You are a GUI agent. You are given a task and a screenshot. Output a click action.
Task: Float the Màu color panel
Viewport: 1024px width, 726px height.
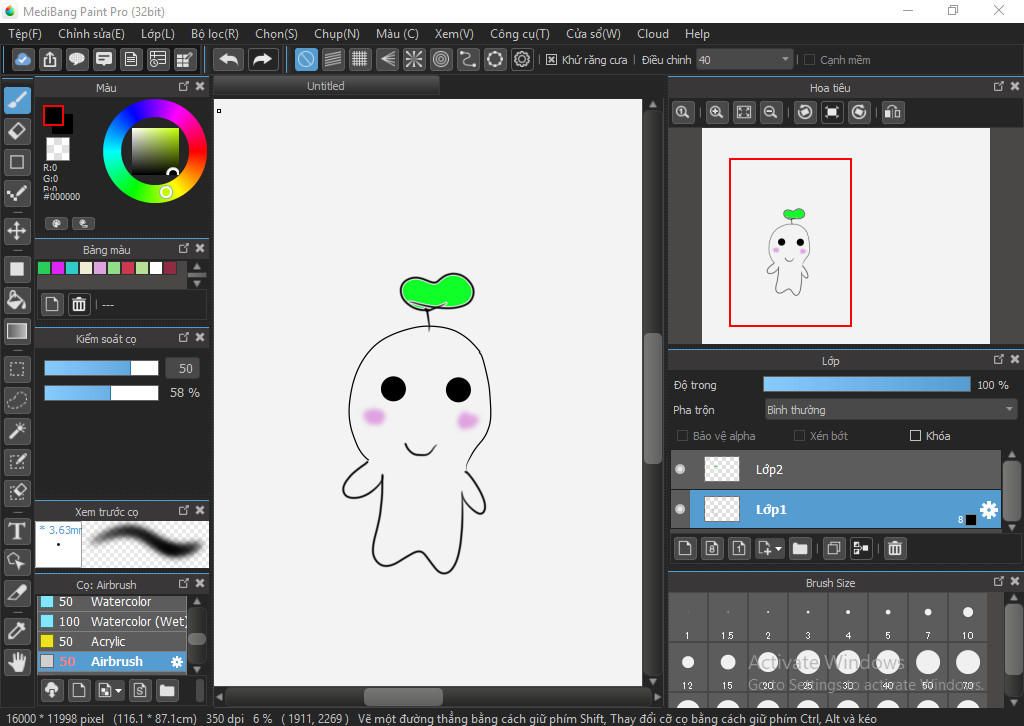pyautogui.click(x=184, y=87)
